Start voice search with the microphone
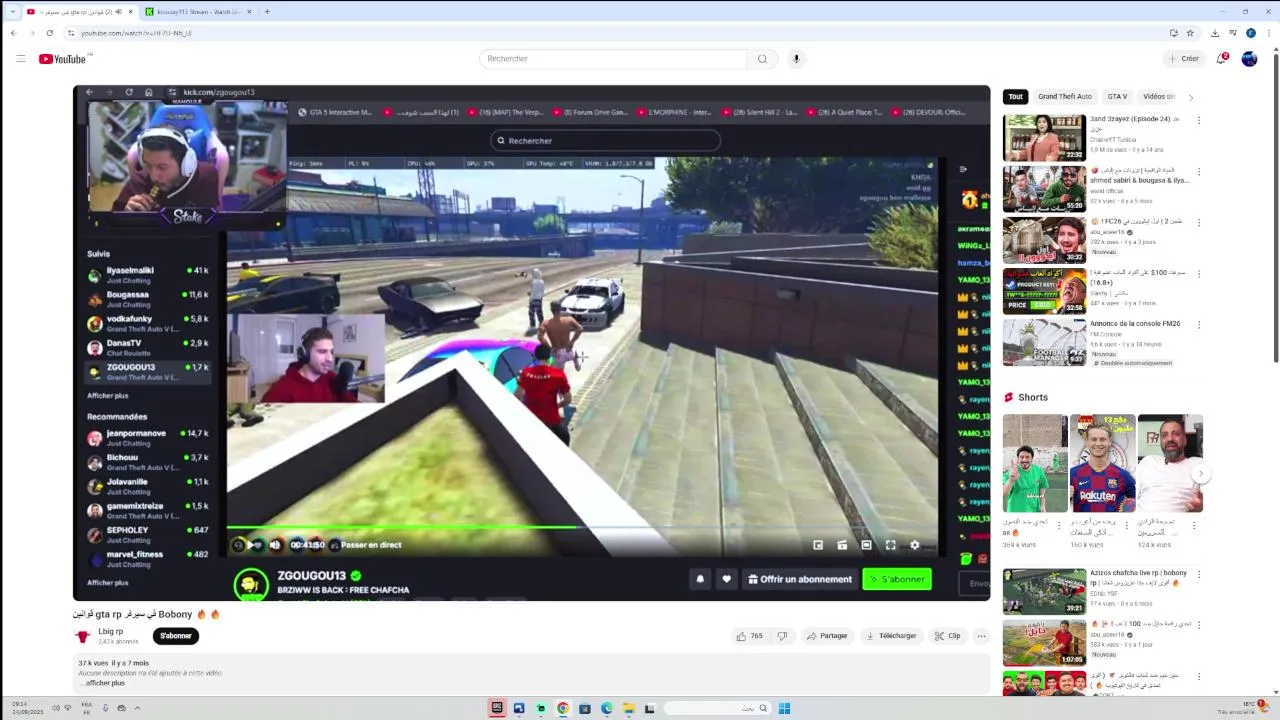 point(796,59)
